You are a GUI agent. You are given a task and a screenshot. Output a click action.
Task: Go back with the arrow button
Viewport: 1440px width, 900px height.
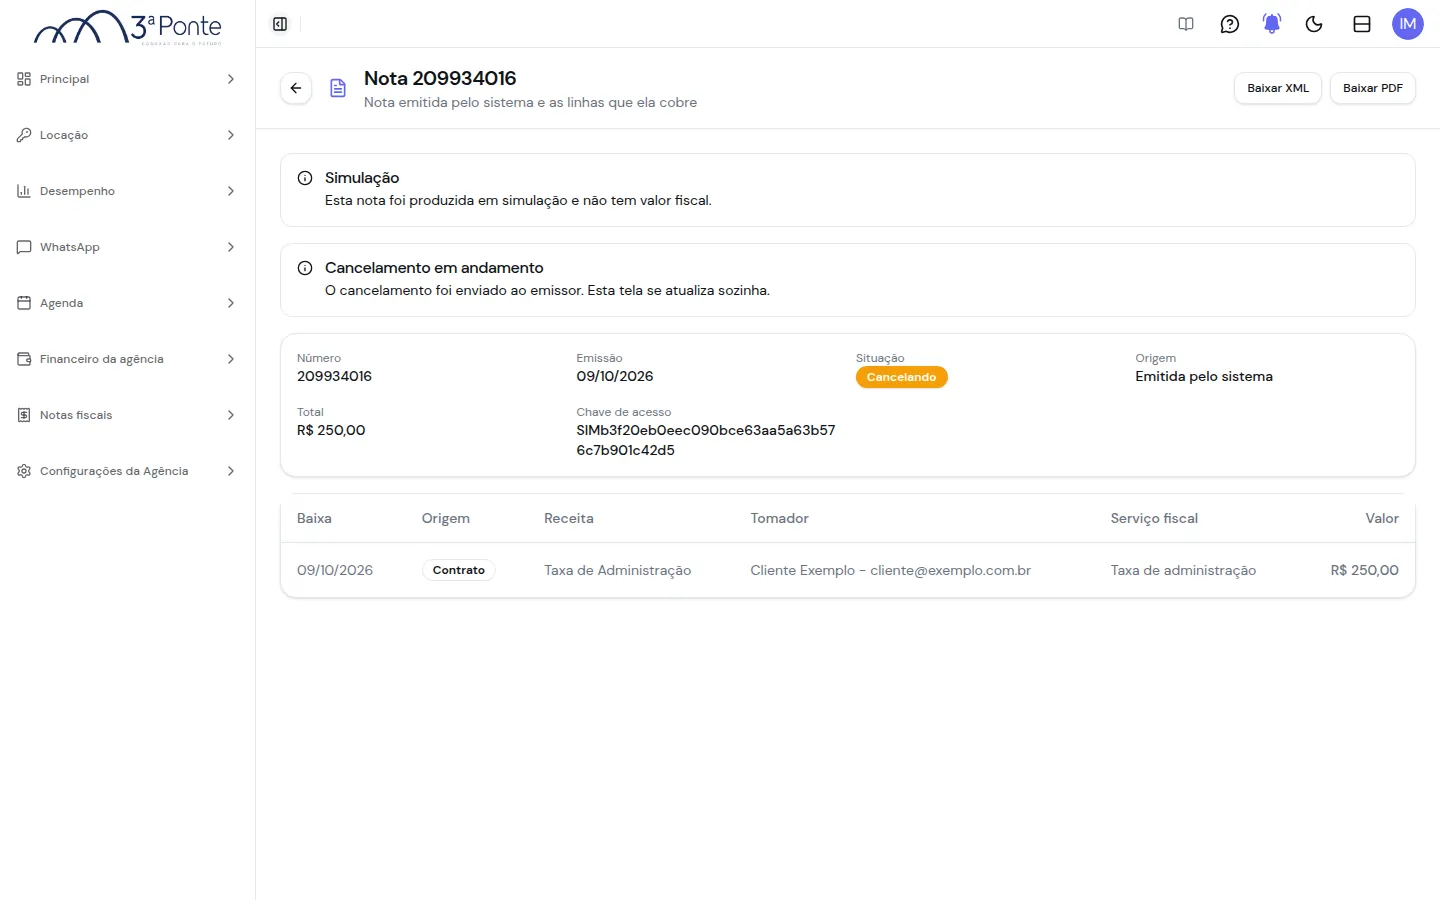[x=296, y=88]
